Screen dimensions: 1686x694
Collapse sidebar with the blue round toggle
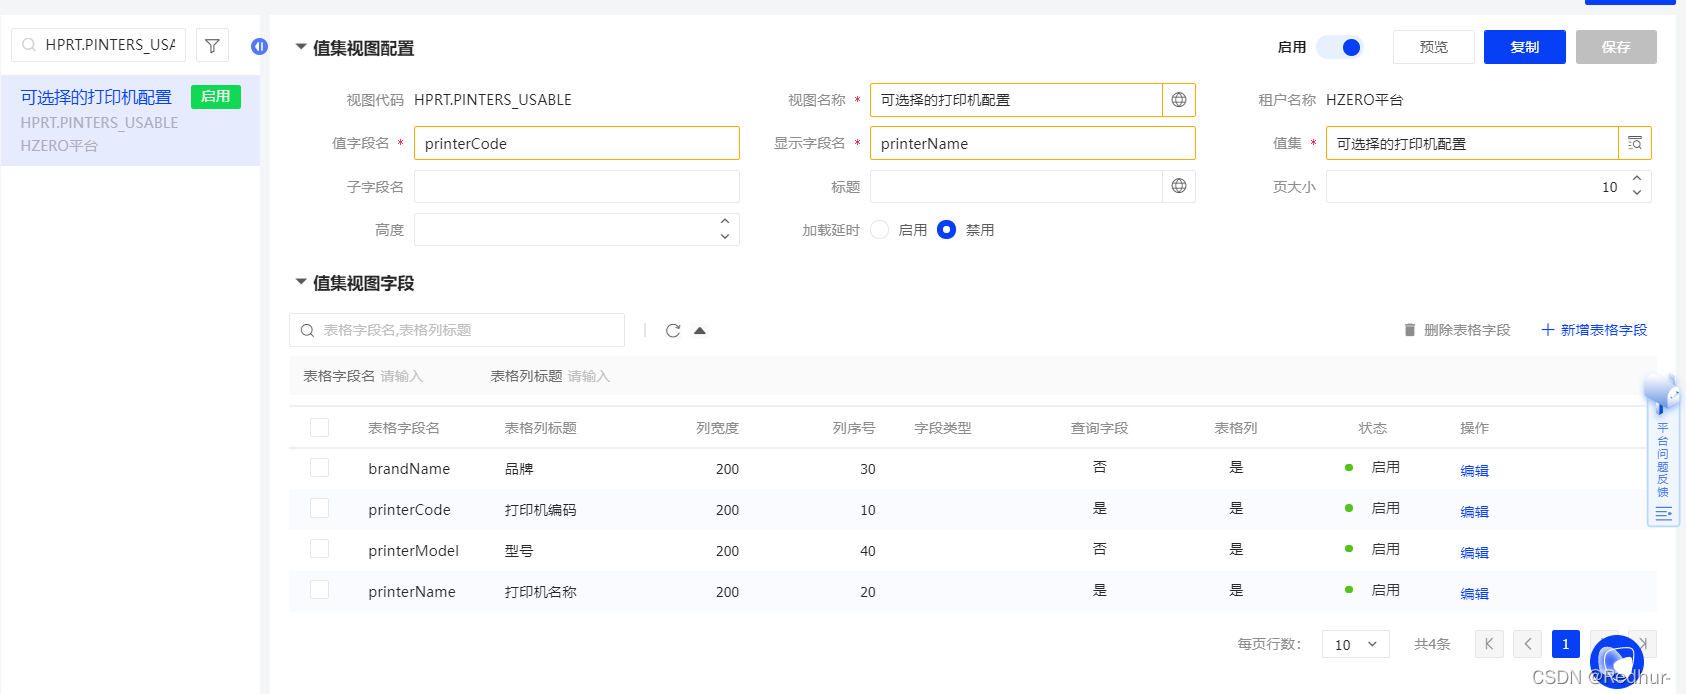(x=259, y=46)
